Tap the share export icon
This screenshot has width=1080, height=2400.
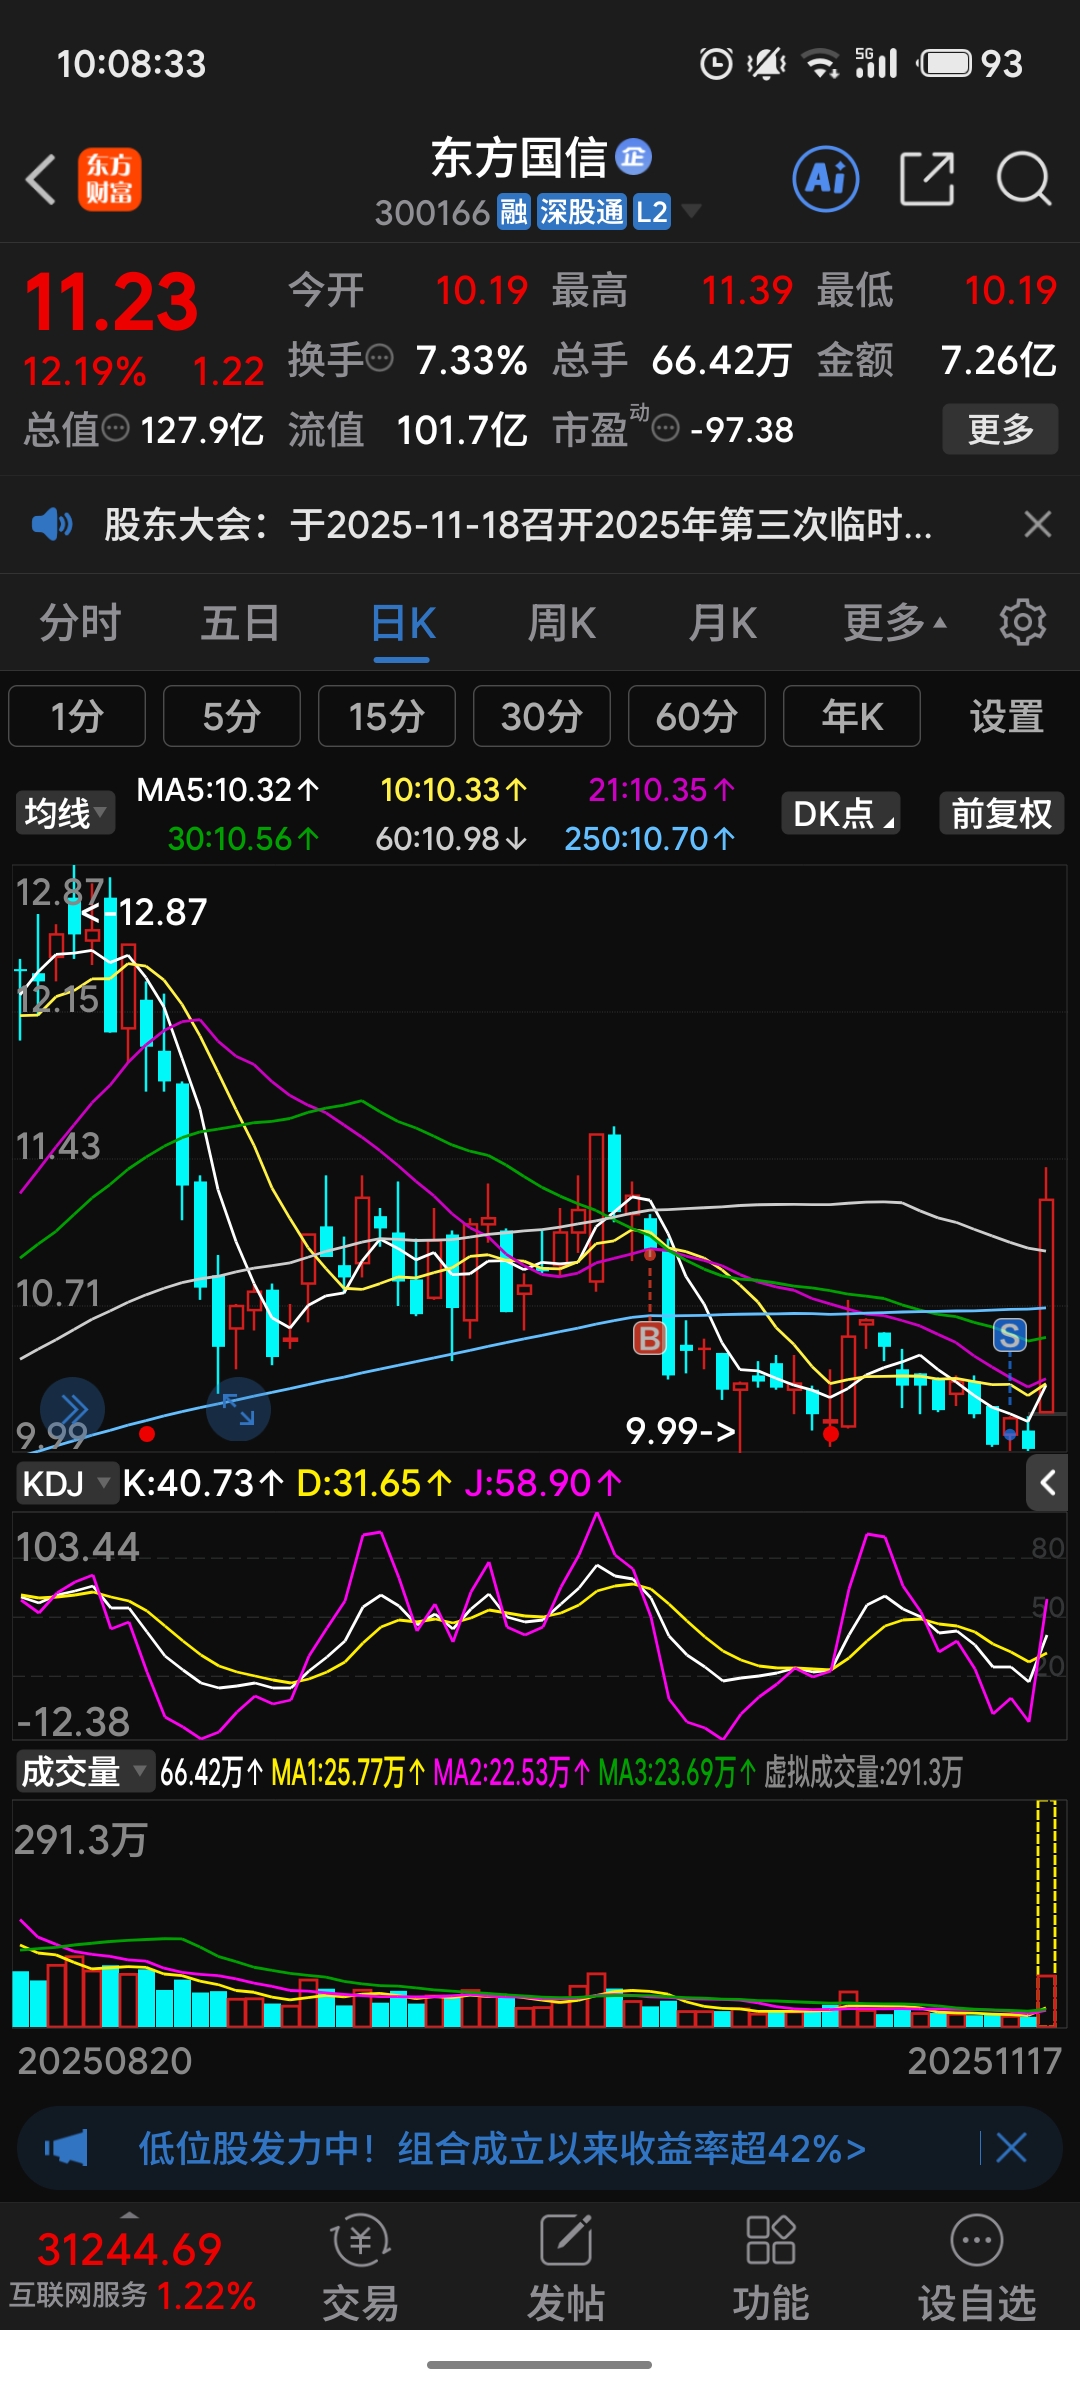(926, 179)
